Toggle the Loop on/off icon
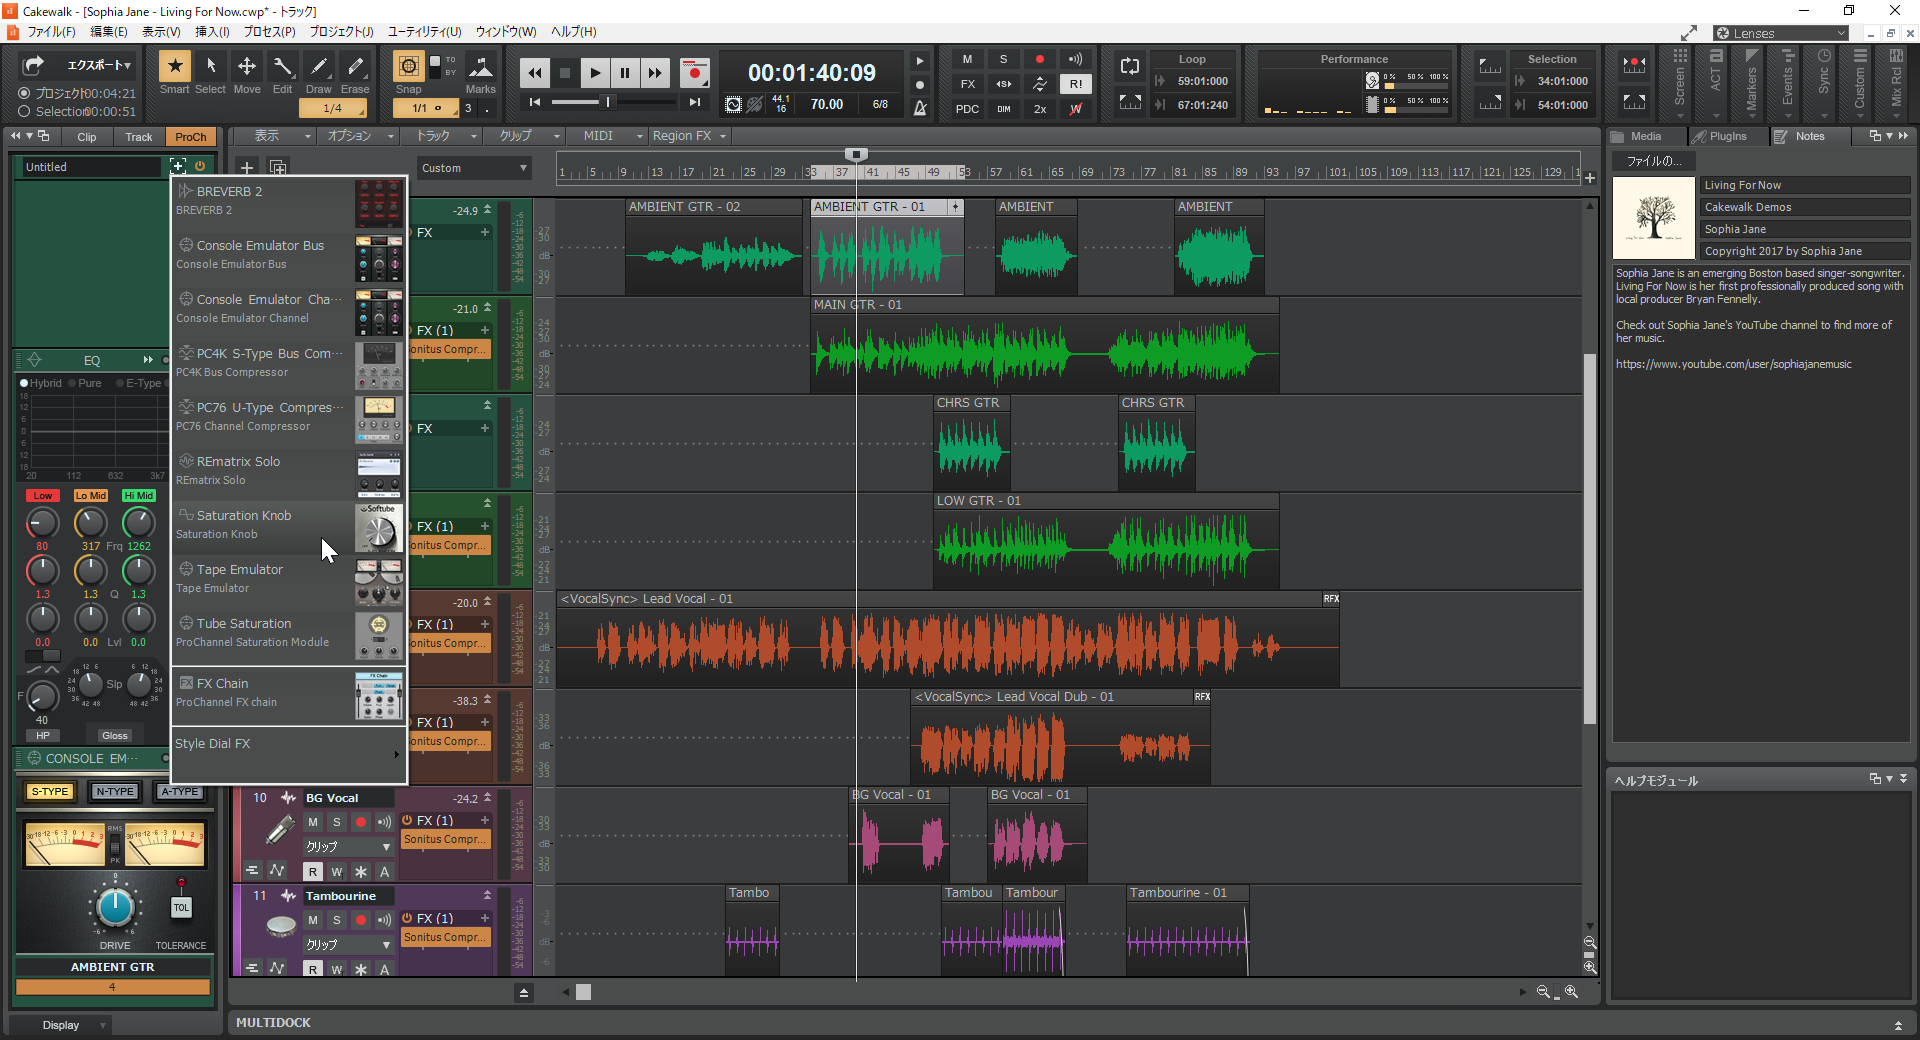Viewport: 1920px width, 1040px height. point(1130,66)
